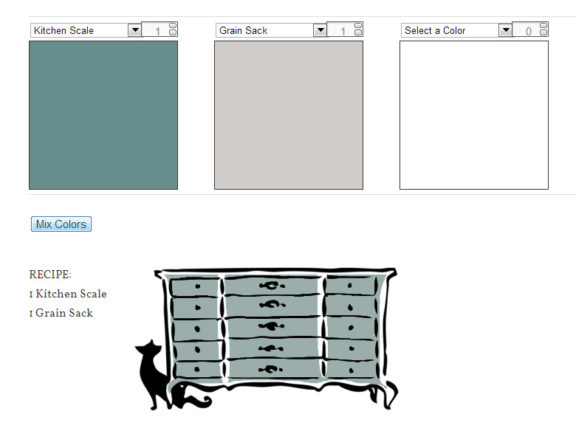This screenshot has height=434, width=576.
Task: Click the empty white third color swatch
Action: (x=474, y=115)
